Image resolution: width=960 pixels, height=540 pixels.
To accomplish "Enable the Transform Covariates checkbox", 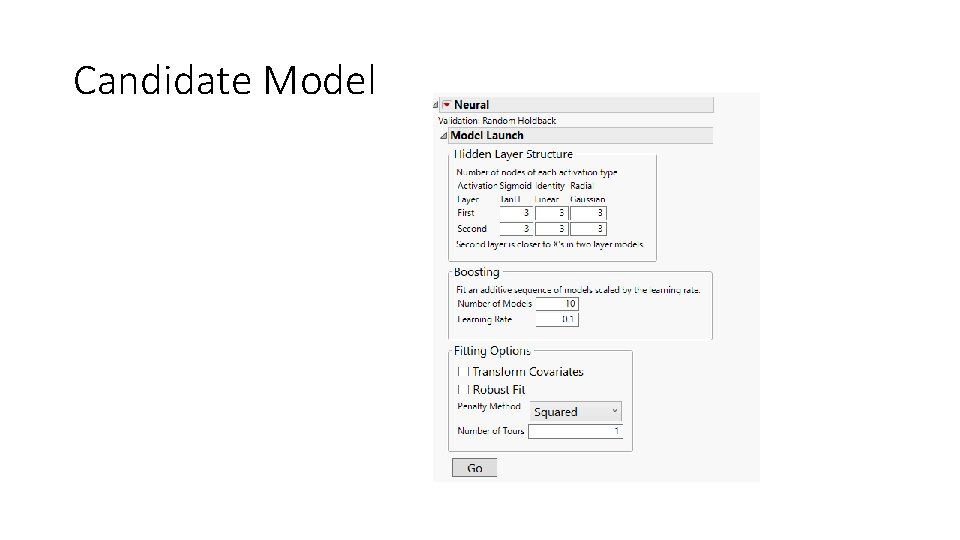I will 462,372.
